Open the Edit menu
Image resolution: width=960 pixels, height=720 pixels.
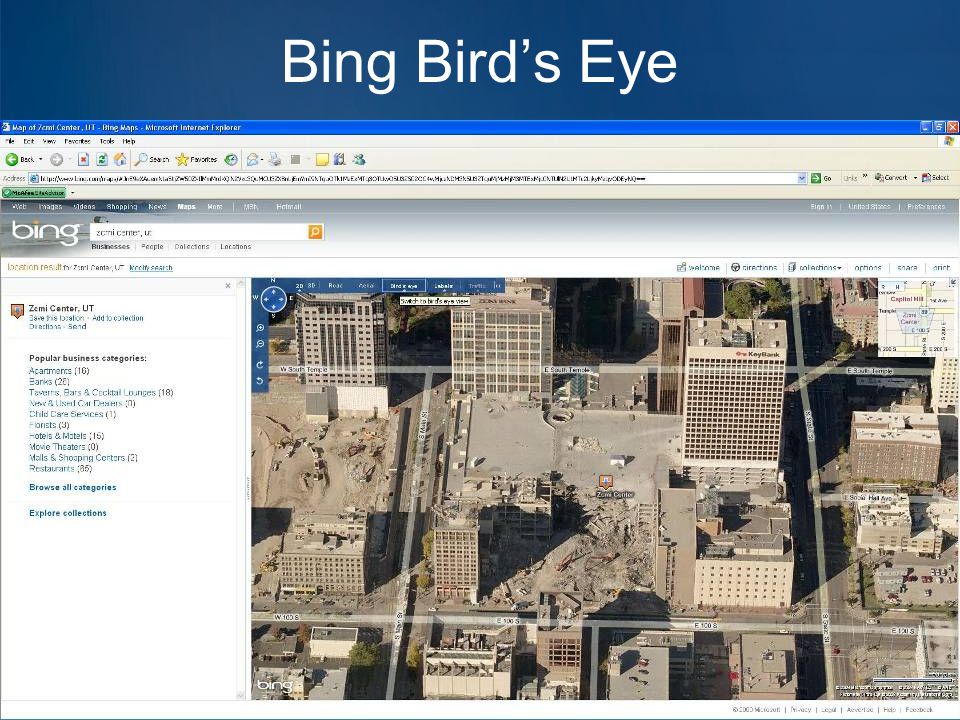[29, 141]
